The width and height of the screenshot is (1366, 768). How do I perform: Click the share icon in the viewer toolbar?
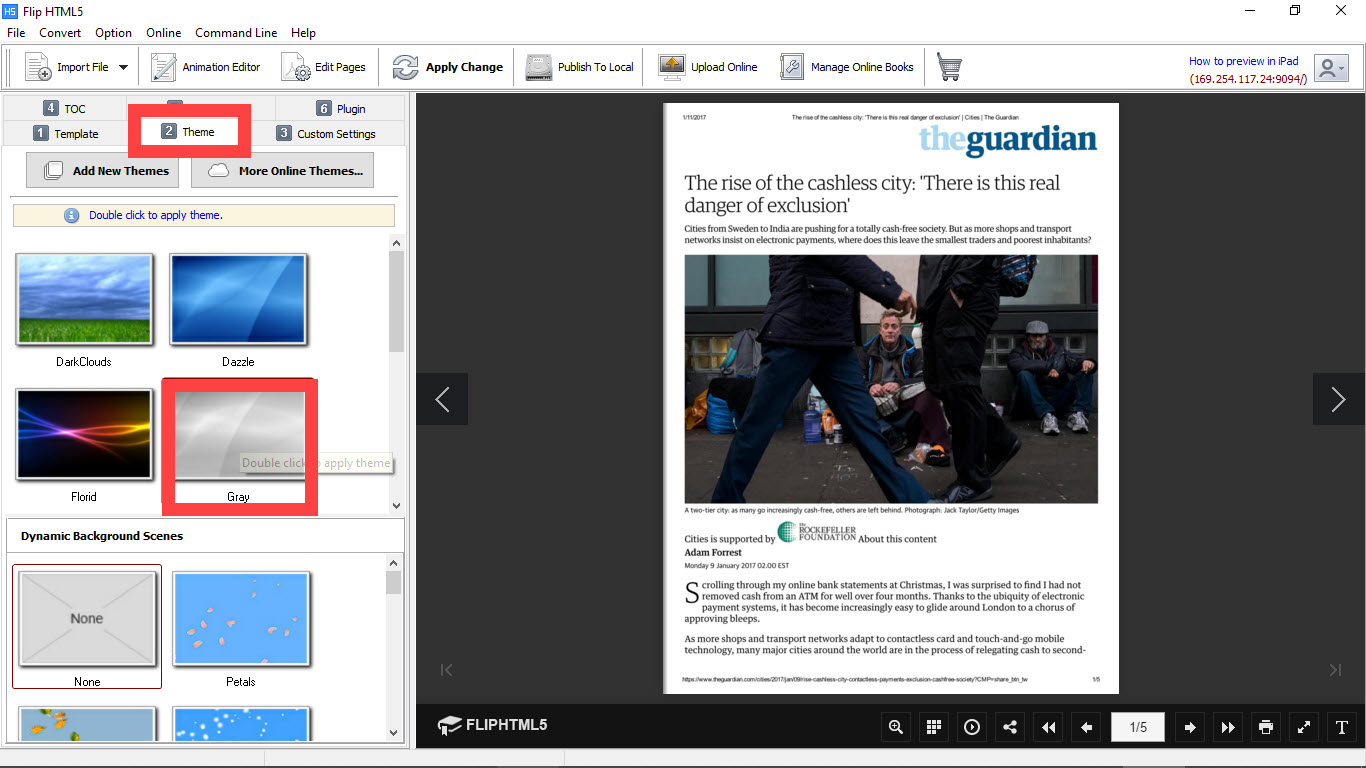[x=1010, y=727]
